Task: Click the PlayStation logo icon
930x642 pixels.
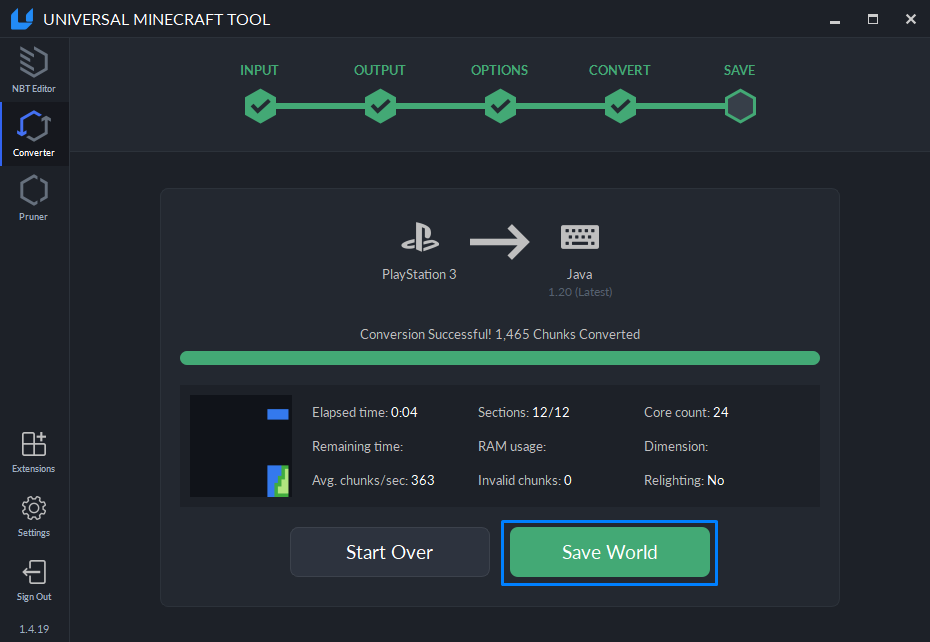Action: [420, 237]
